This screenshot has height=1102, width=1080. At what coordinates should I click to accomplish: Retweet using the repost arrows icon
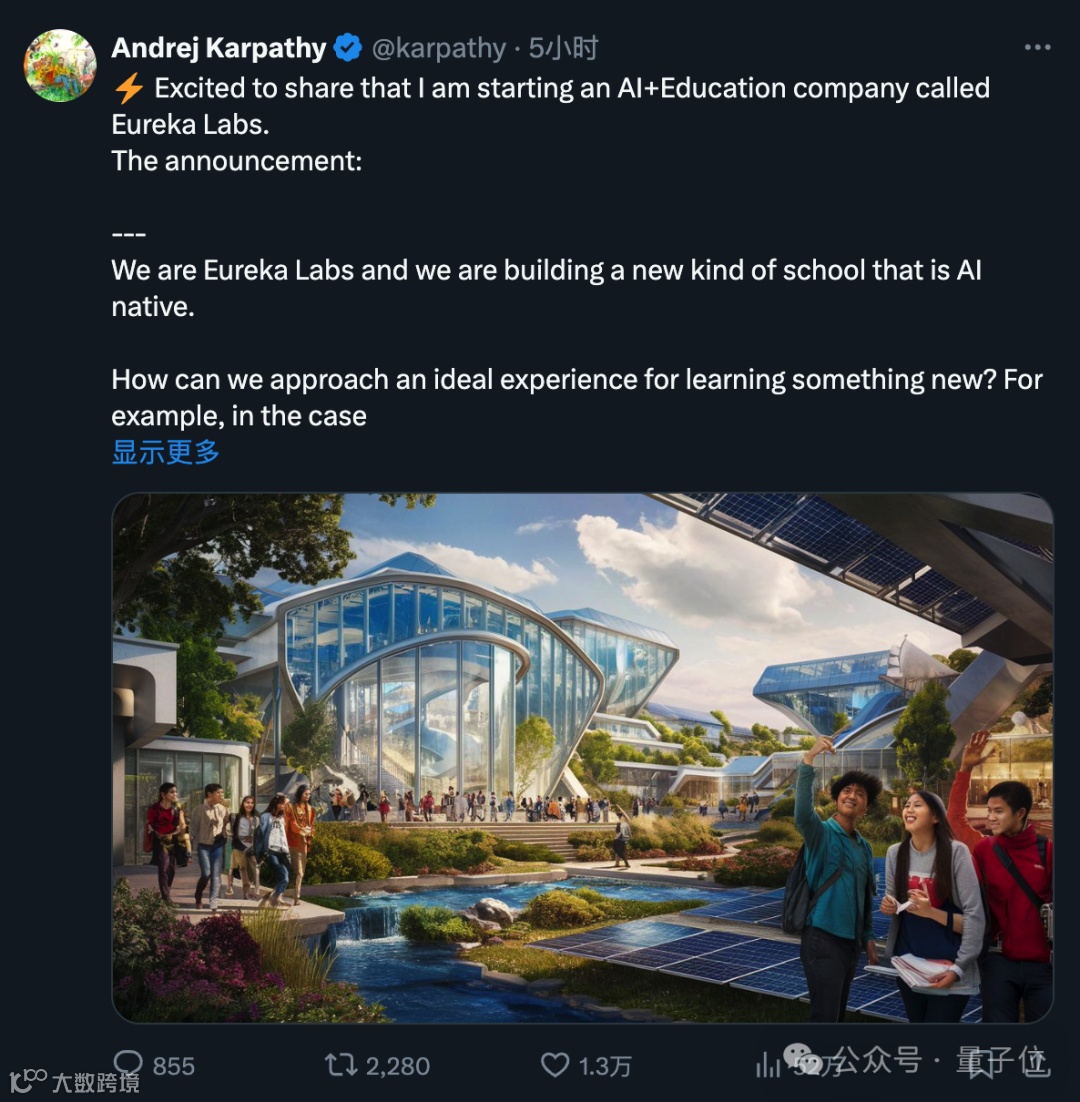click(341, 1065)
